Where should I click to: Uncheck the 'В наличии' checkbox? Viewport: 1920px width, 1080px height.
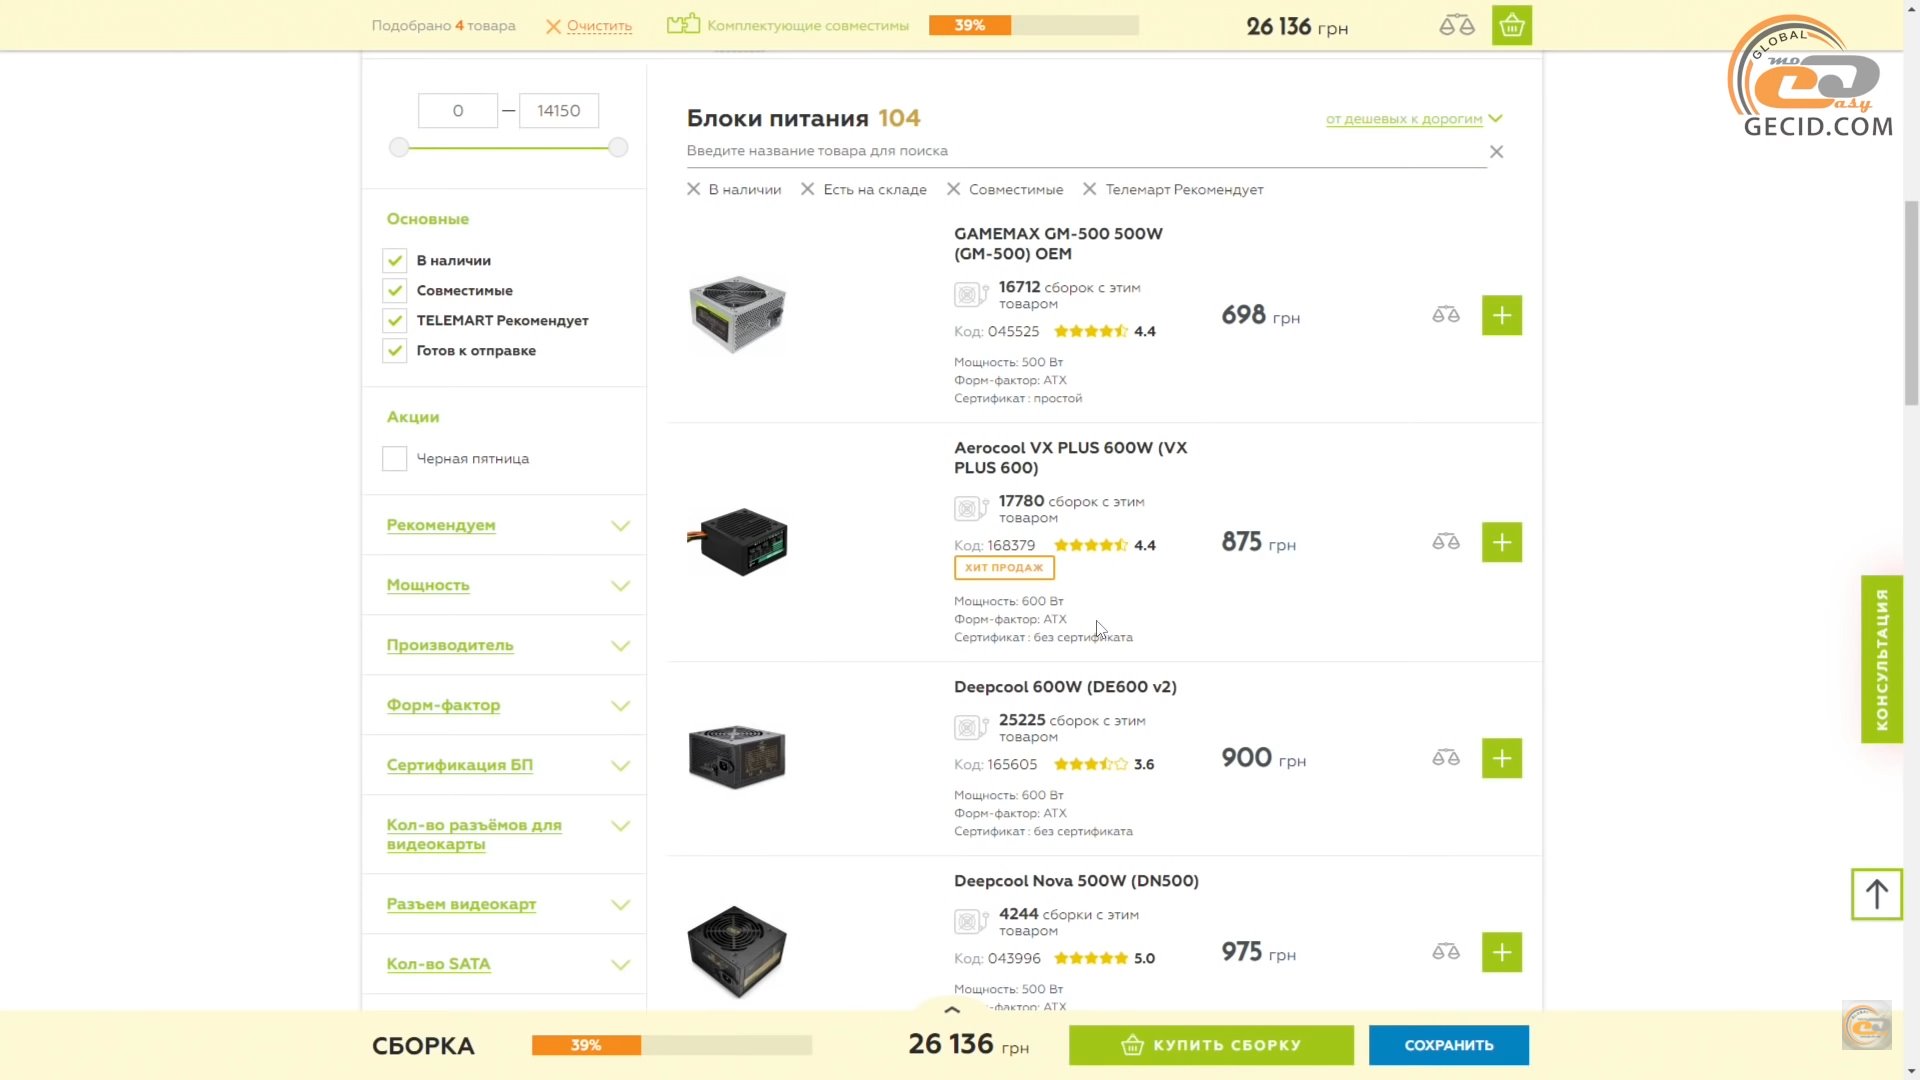(394, 261)
